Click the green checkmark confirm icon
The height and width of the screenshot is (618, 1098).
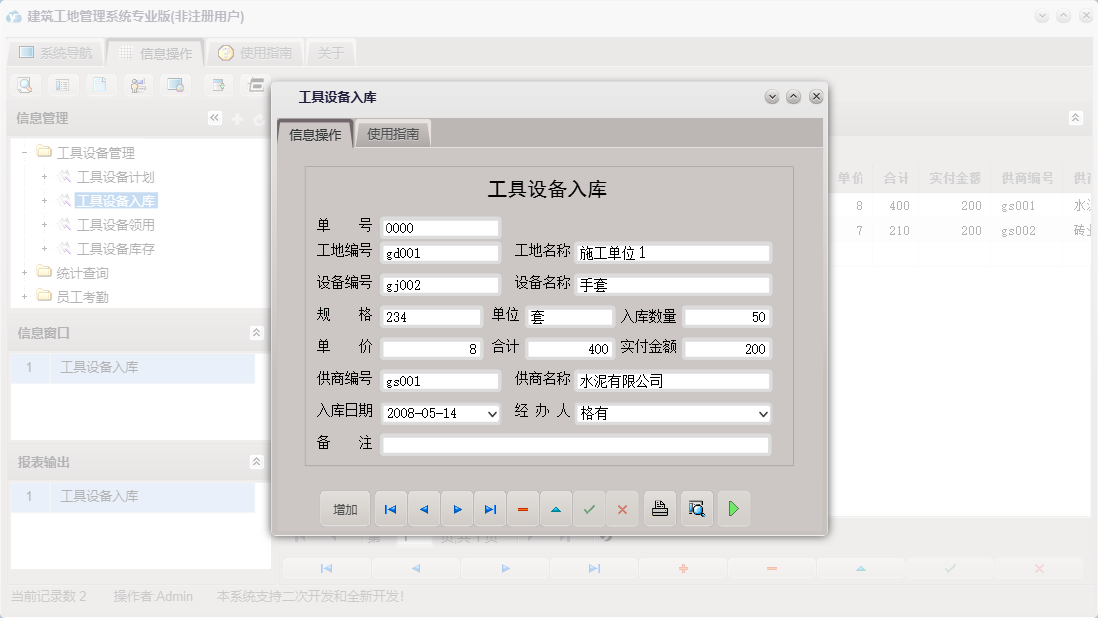coord(589,509)
